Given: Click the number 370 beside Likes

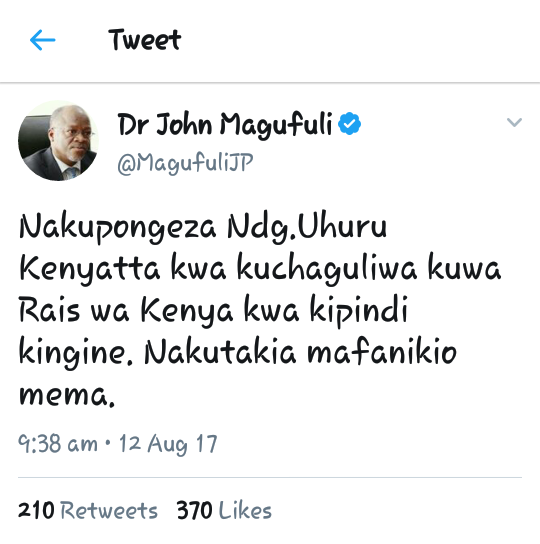Looking at the screenshot, I should click(194, 510).
